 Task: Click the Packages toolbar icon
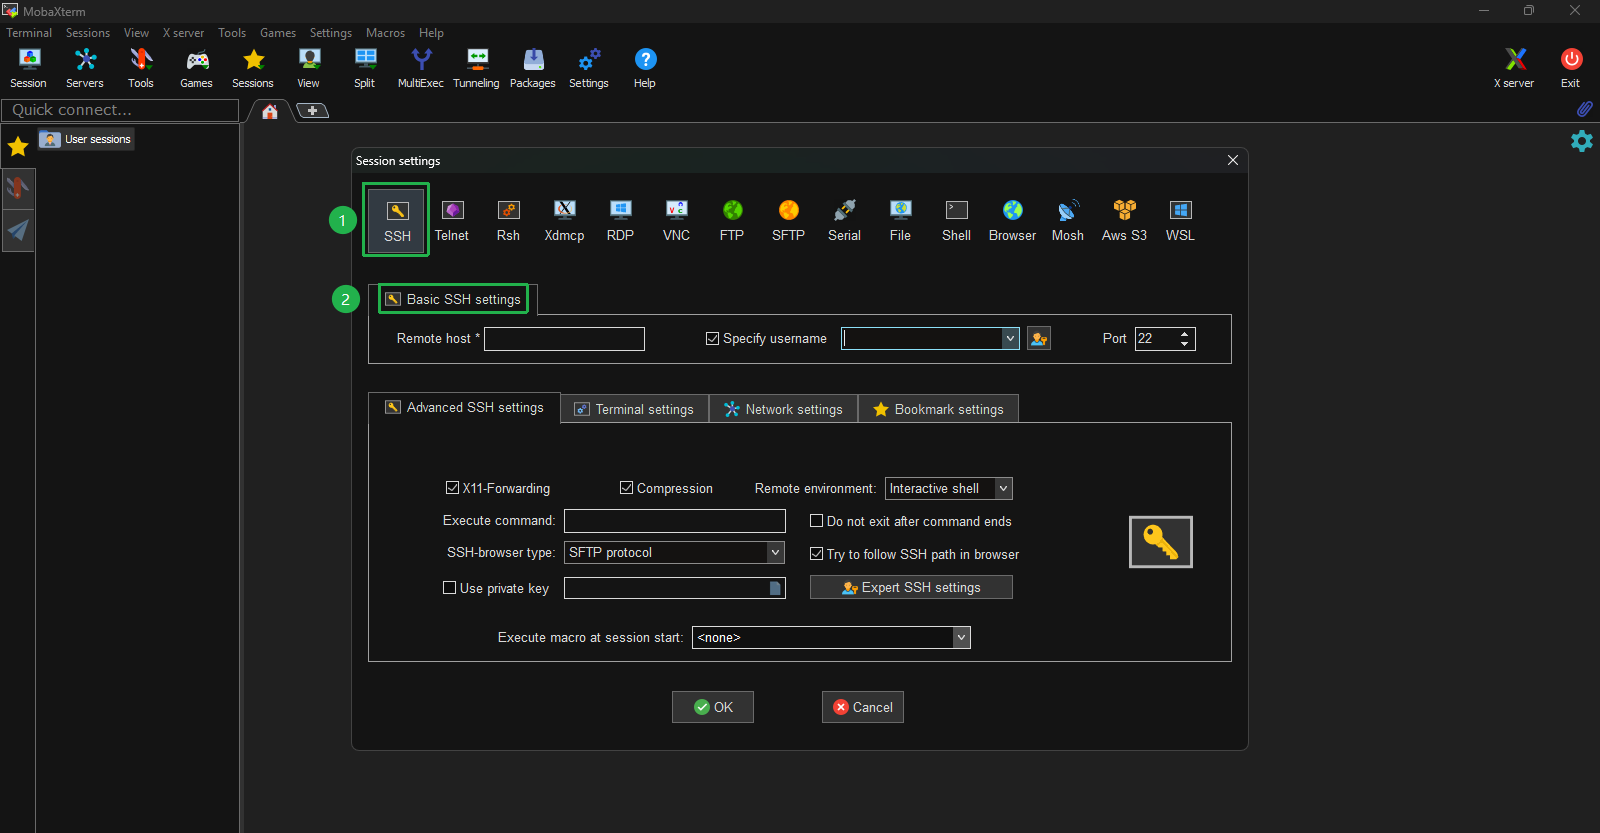533,69
